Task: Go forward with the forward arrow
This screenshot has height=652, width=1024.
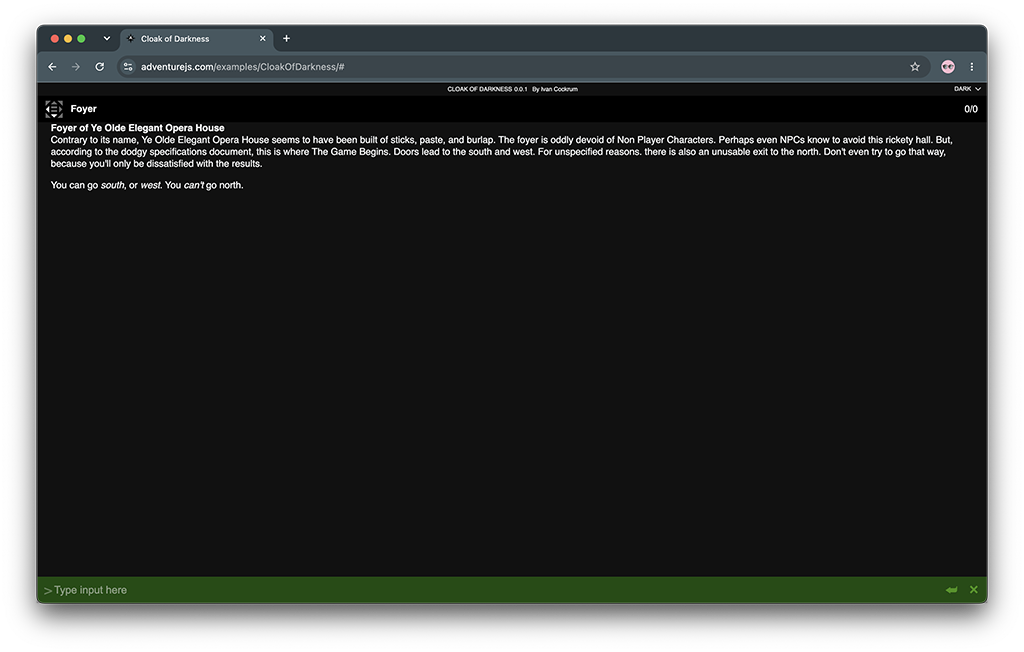Action: point(76,67)
